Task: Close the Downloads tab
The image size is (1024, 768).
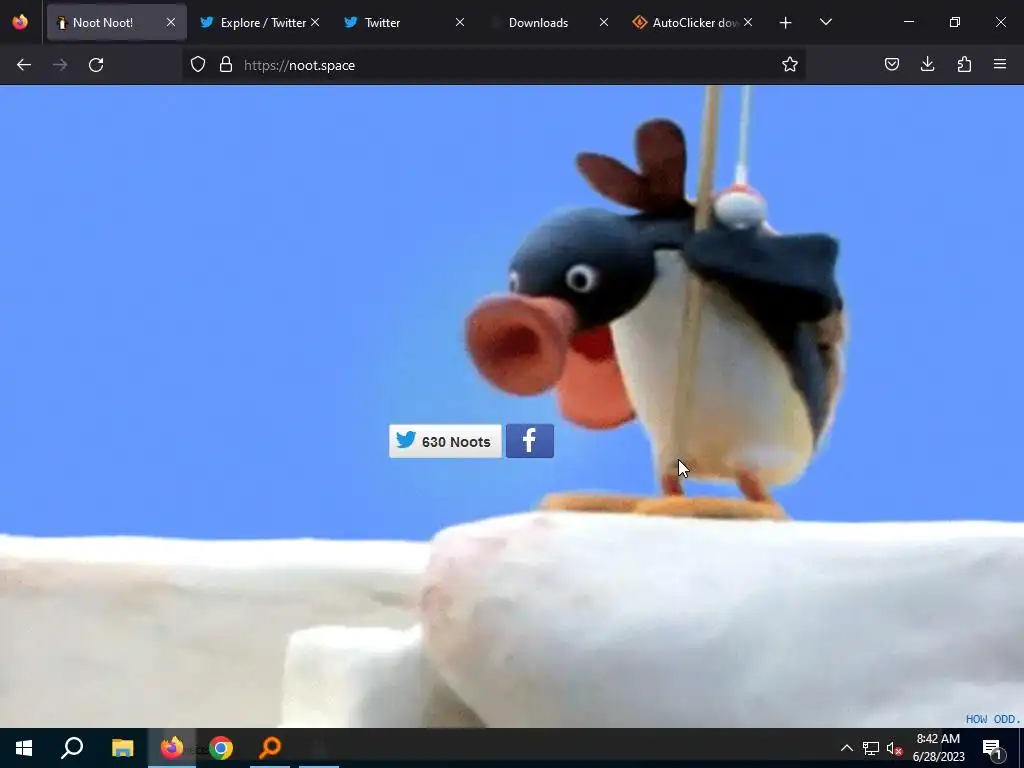Action: [603, 22]
